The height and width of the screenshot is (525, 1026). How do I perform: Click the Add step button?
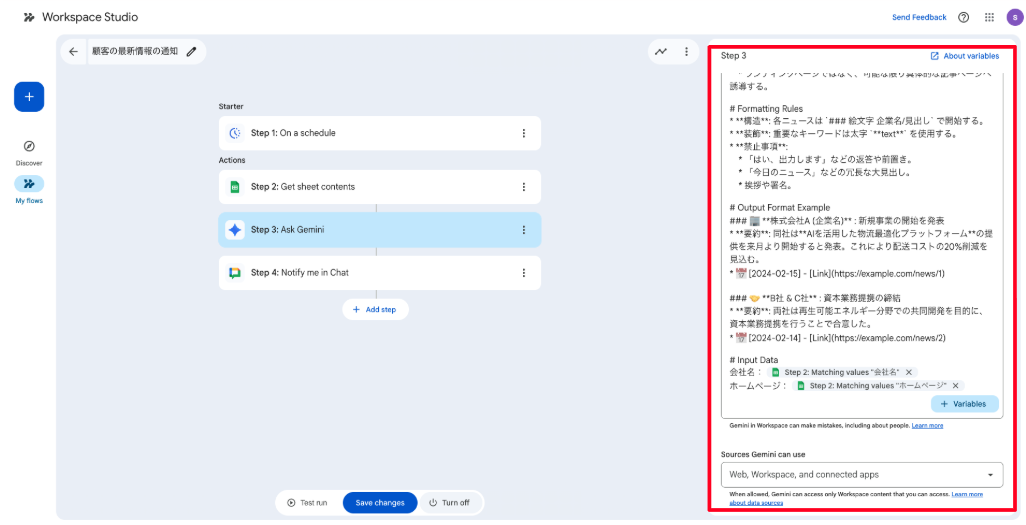(375, 310)
